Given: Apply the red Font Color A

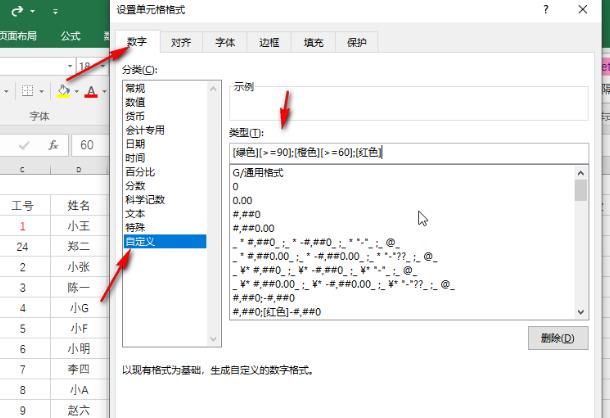Looking at the screenshot, I should (91, 91).
